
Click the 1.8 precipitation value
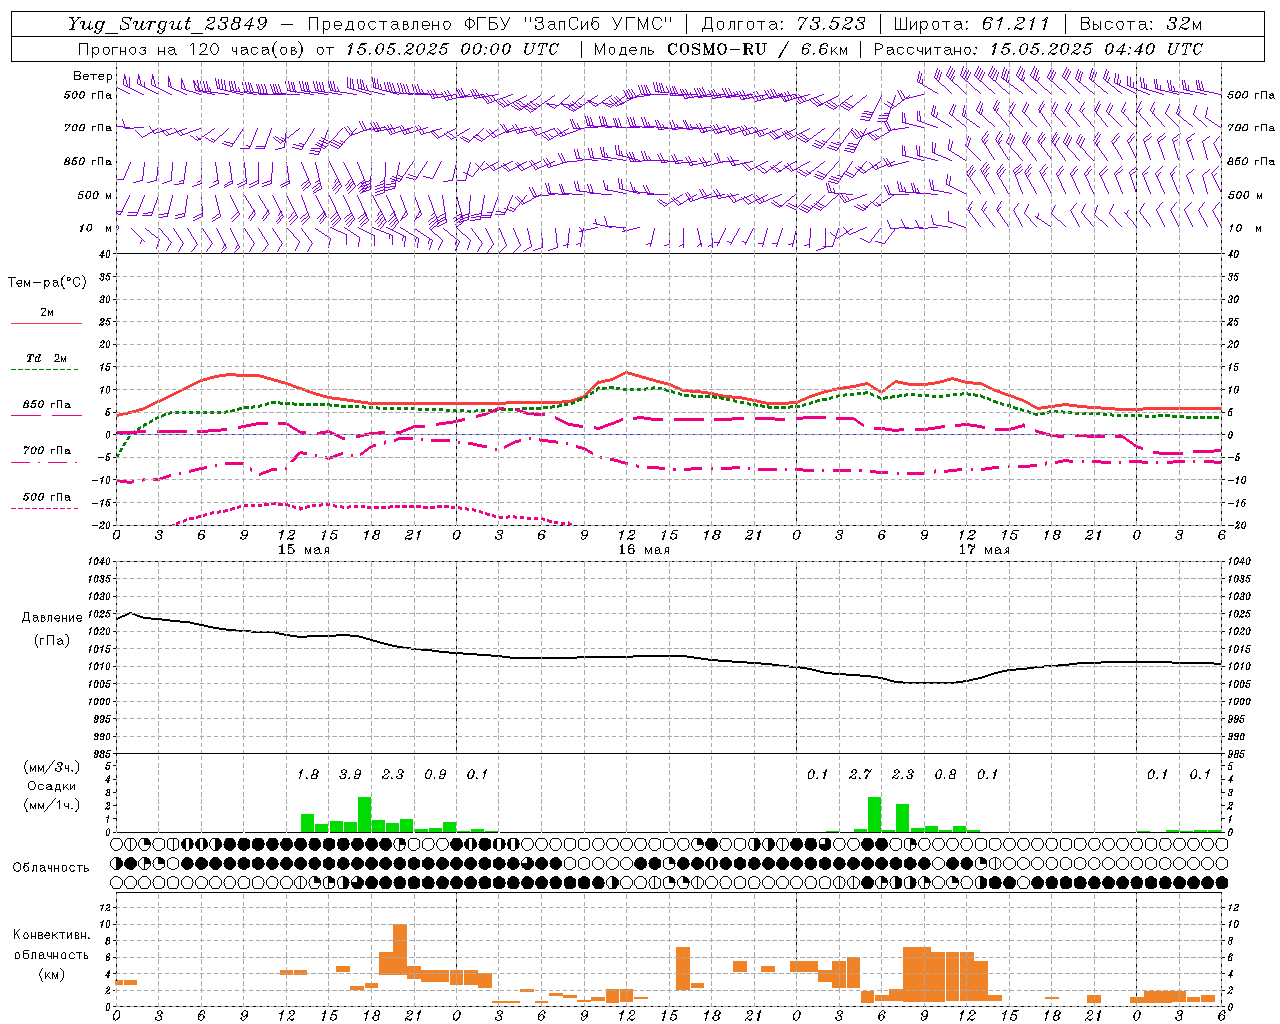(x=308, y=774)
